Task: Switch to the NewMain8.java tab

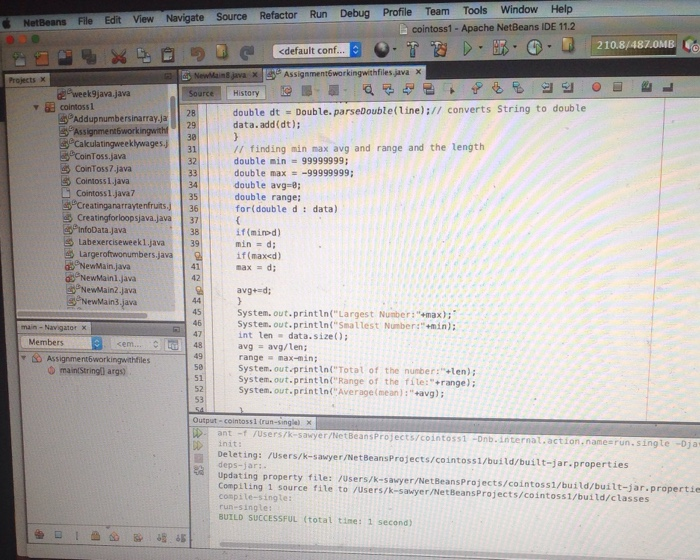Action: click(219, 75)
